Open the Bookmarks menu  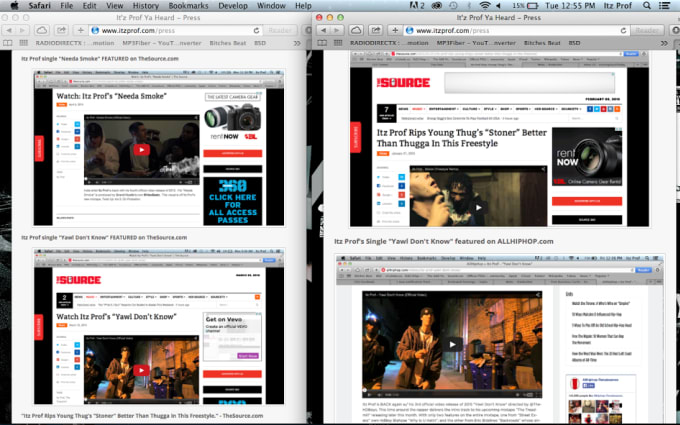(188, 6)
